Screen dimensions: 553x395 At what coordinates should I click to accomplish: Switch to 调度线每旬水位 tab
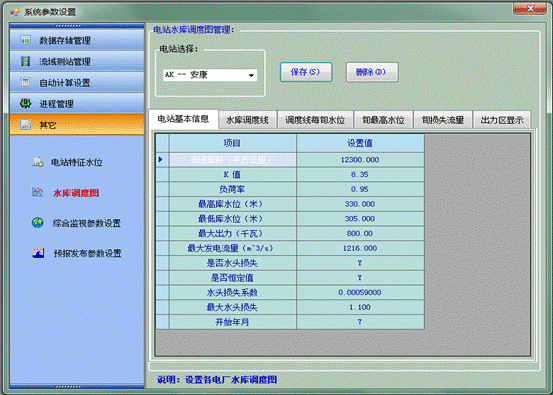point(315,120)
